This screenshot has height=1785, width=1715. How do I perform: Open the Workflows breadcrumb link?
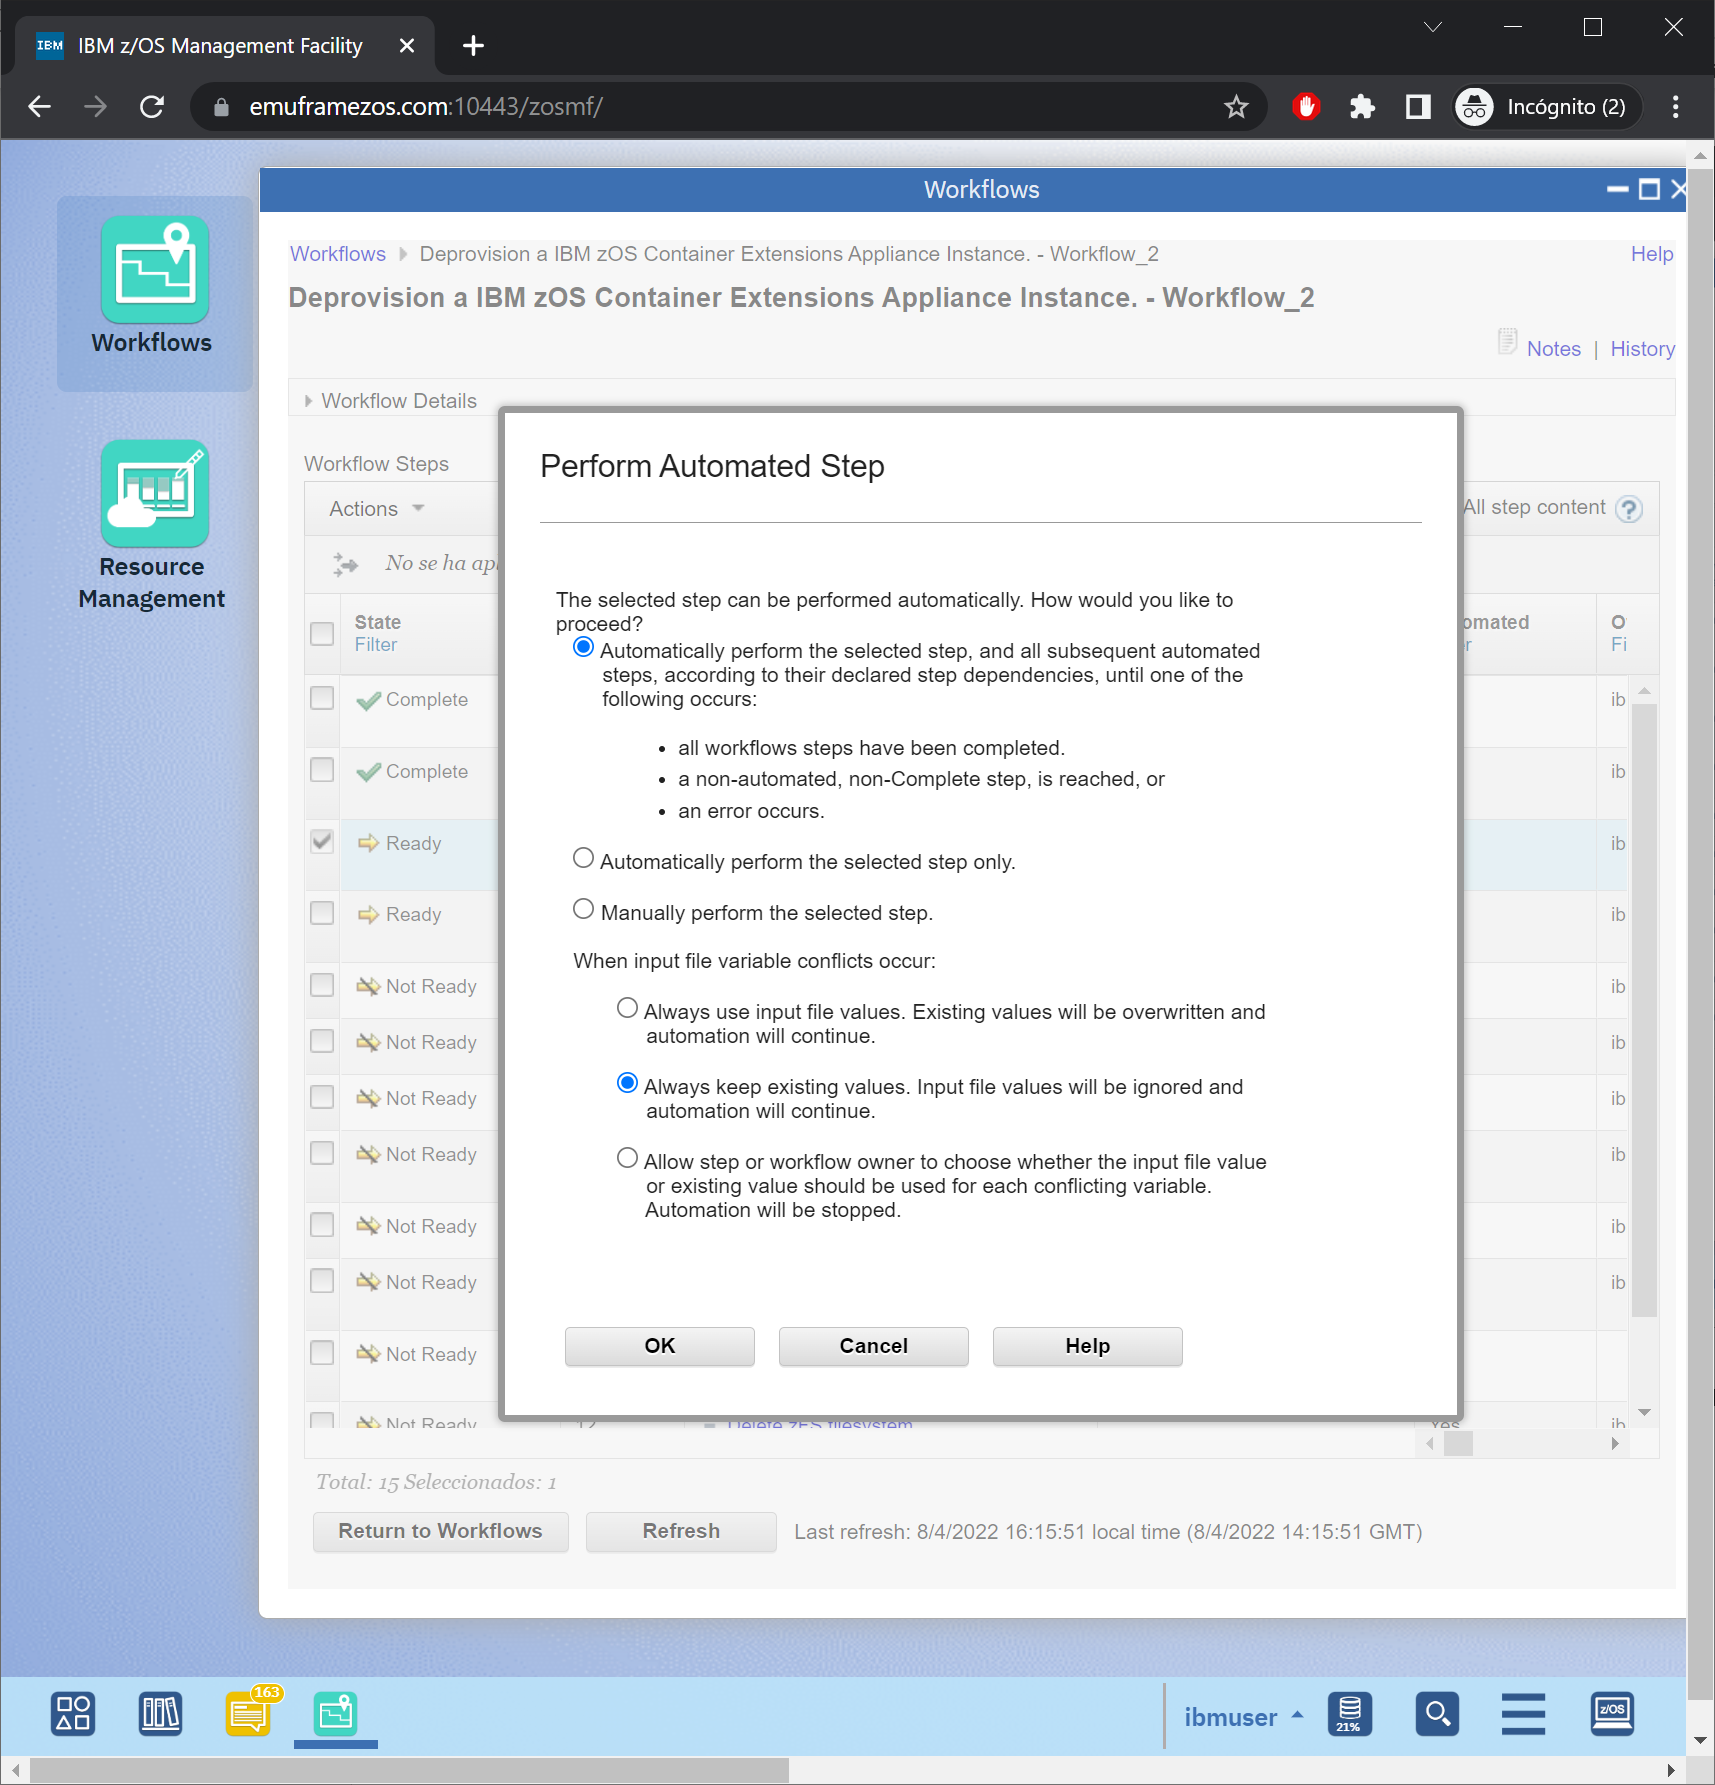(338, 254)
